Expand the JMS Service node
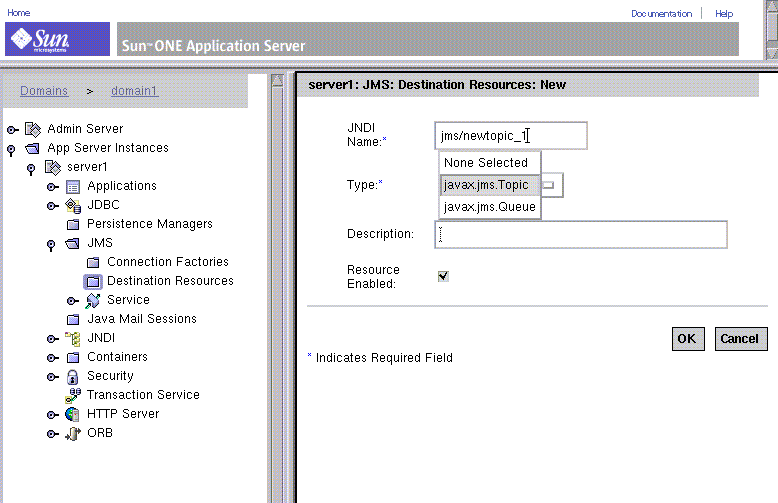Screen dimensions: 778x503 [x=72, y=301]
